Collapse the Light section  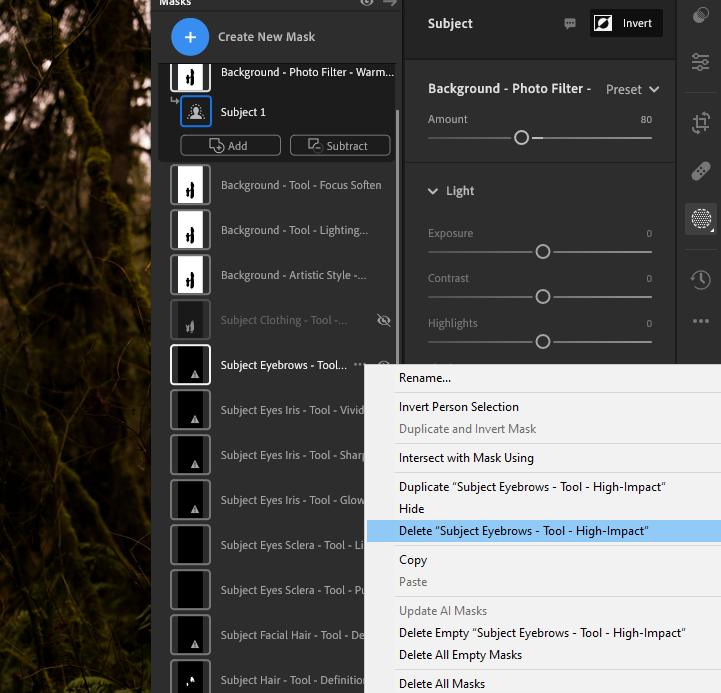coord(434,191)
